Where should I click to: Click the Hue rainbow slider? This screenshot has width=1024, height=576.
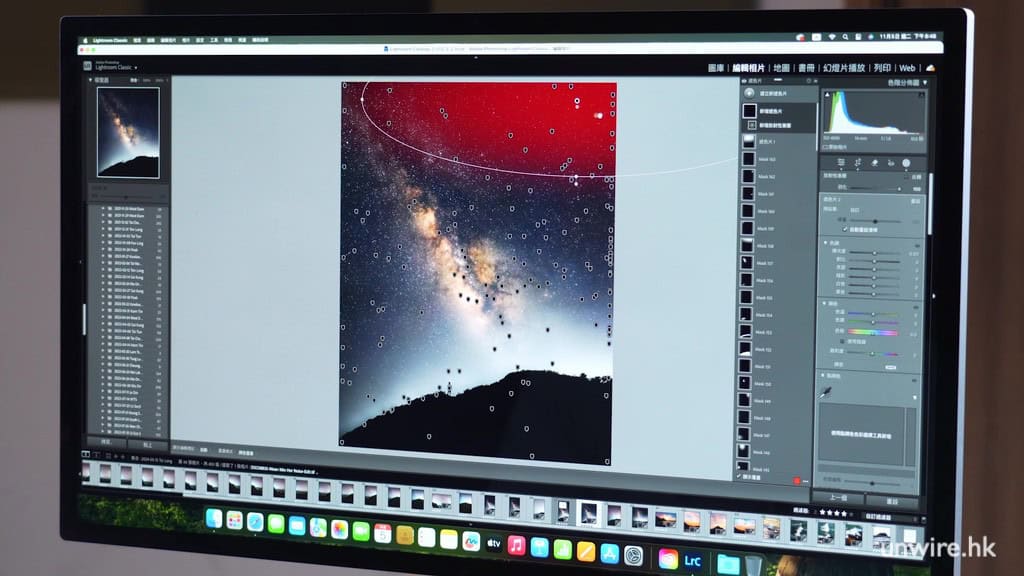873,331
